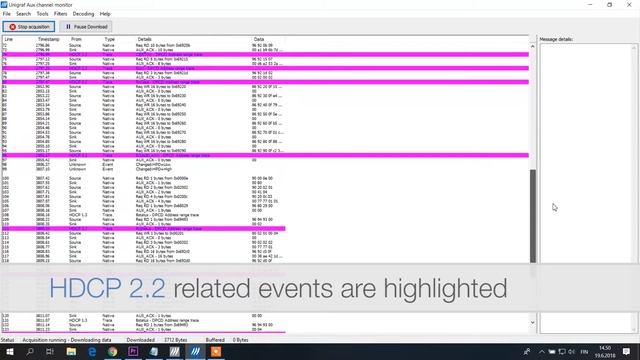Open File Explorer from taskbar
The width and height of the screenshot is (640, 360).
pyautogui.click(x=71, y=351)
